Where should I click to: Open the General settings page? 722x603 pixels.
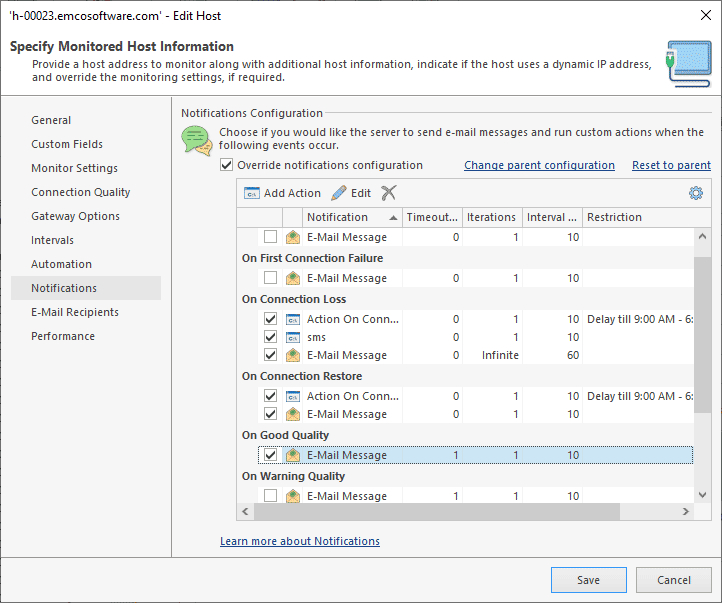pyautogui.click(x=86, y=120)
